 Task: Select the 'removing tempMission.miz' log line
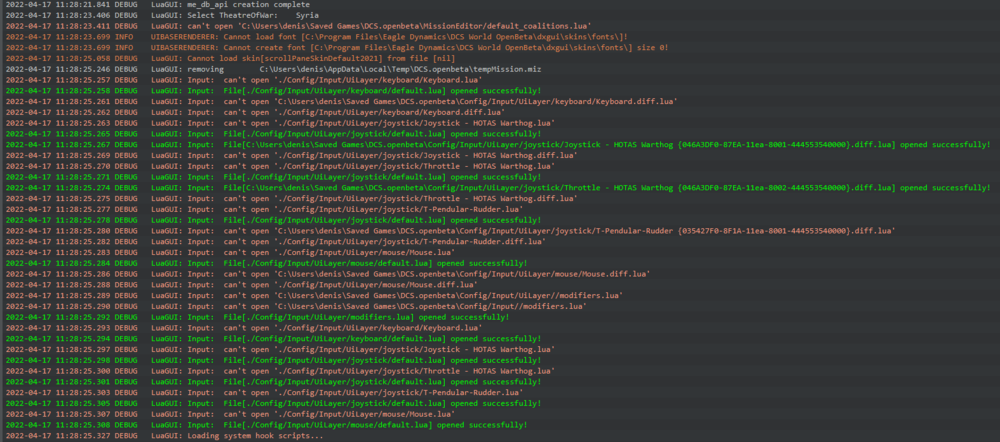click(273, 69)
